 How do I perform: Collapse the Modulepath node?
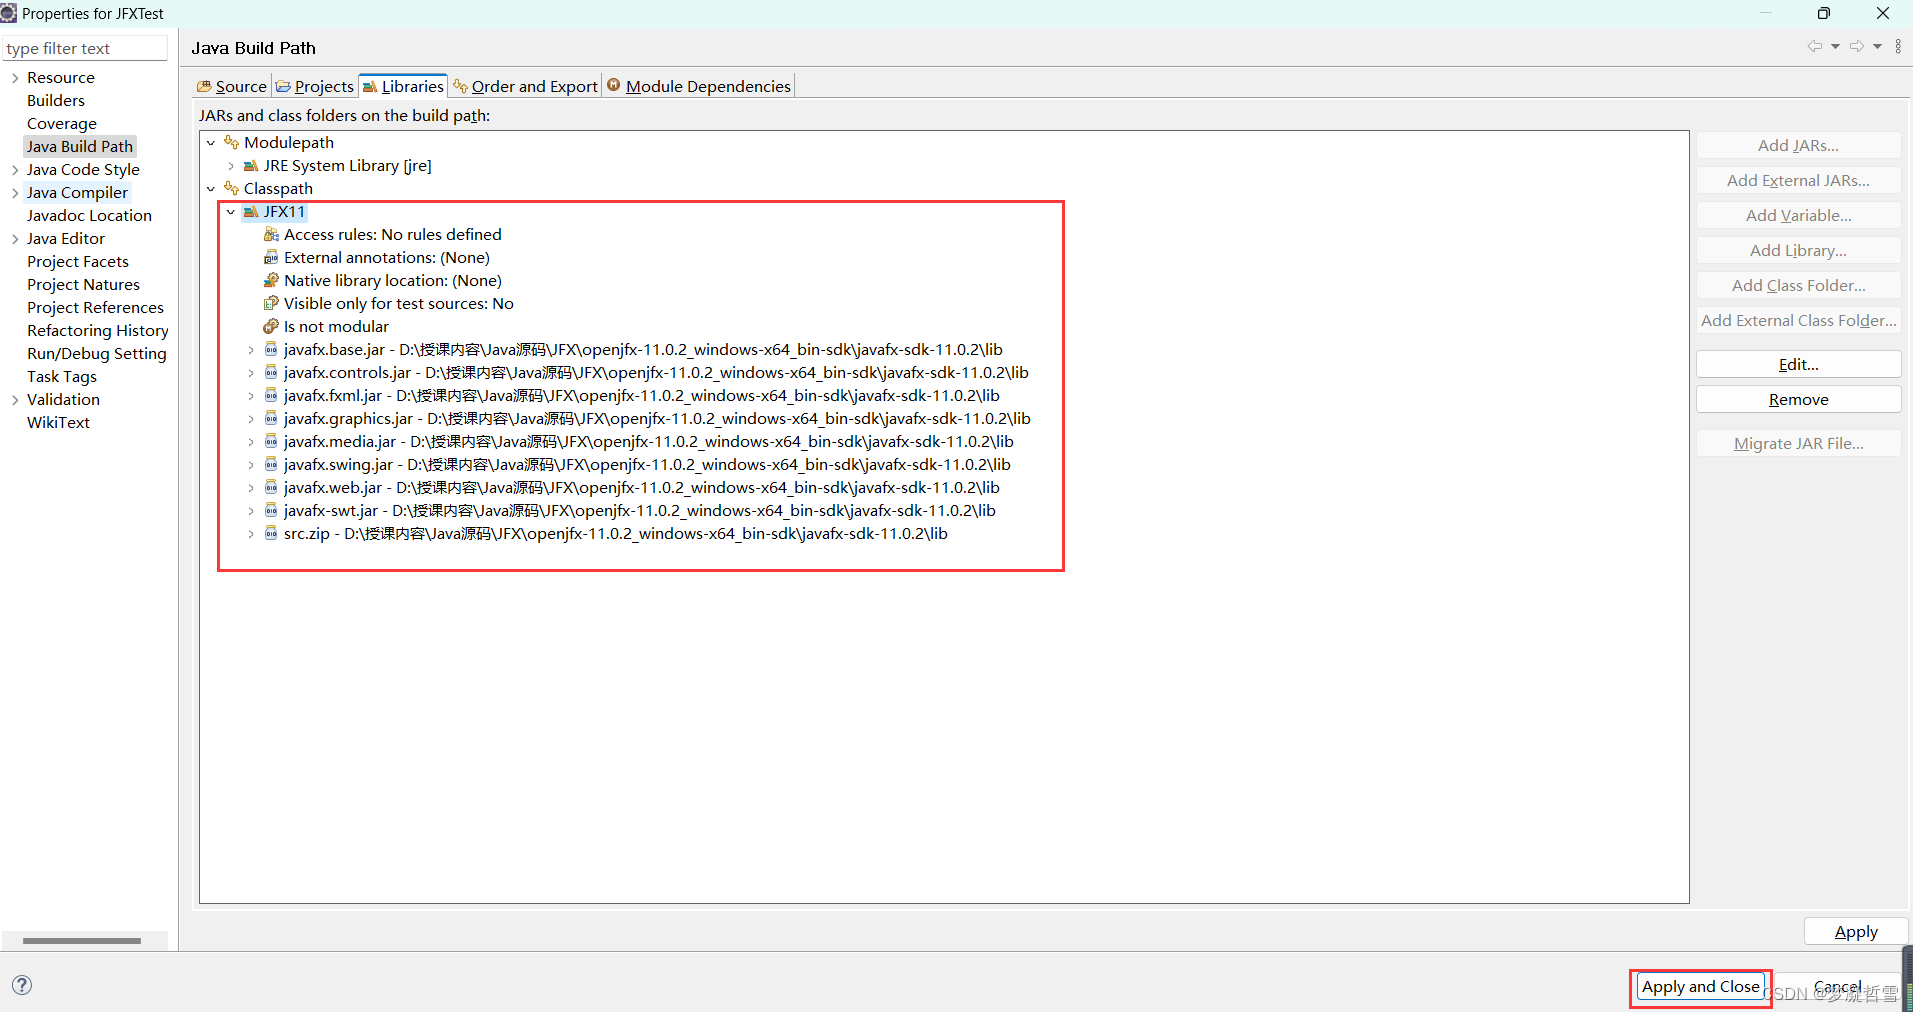point(211,143)
